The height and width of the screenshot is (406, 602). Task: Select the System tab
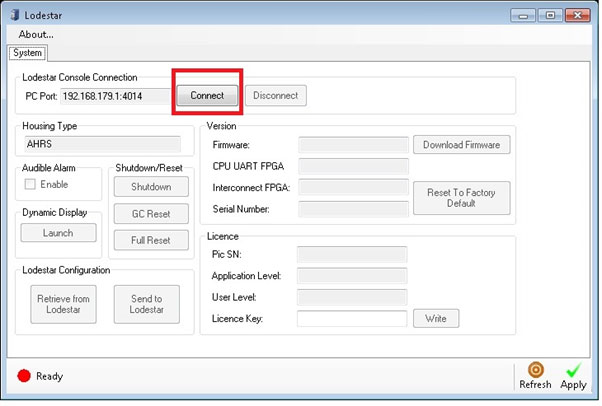[x=27, y=53]
